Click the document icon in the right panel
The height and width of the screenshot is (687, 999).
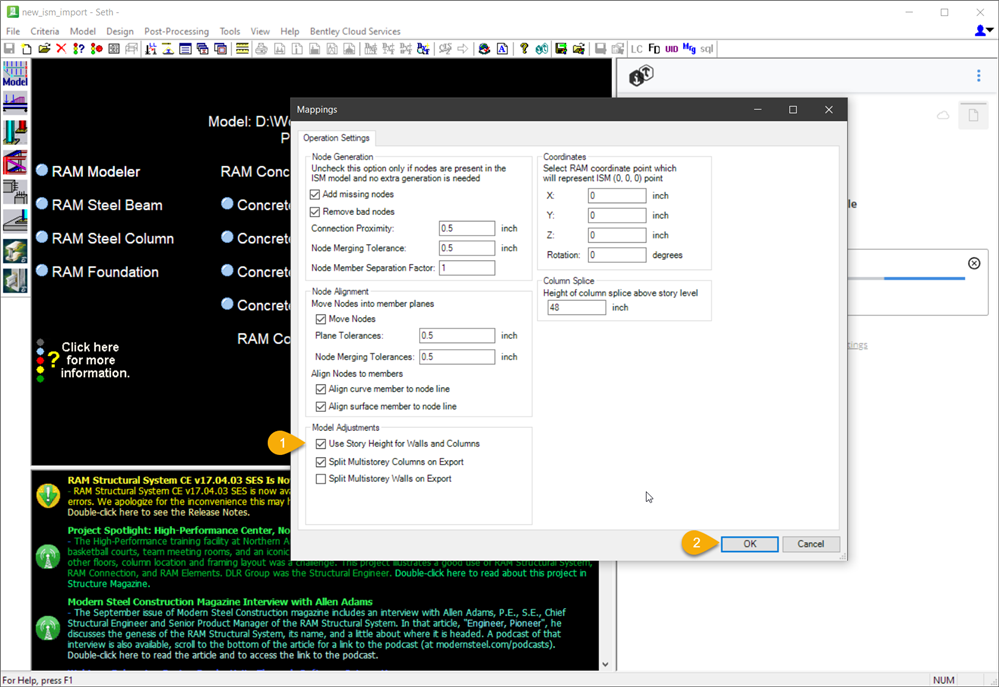pos(973,115)
